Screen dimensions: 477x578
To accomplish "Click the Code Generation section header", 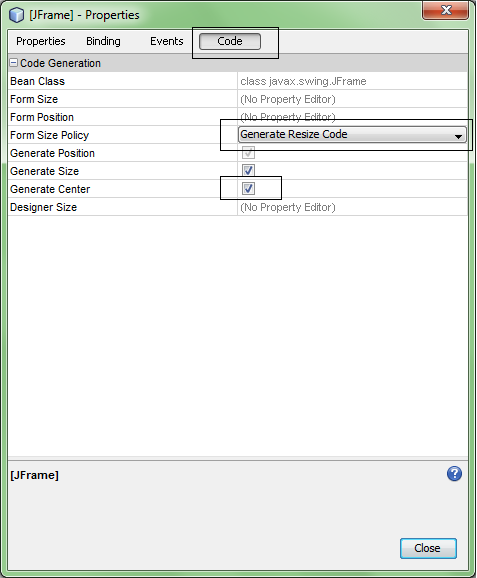I will 237,63.
